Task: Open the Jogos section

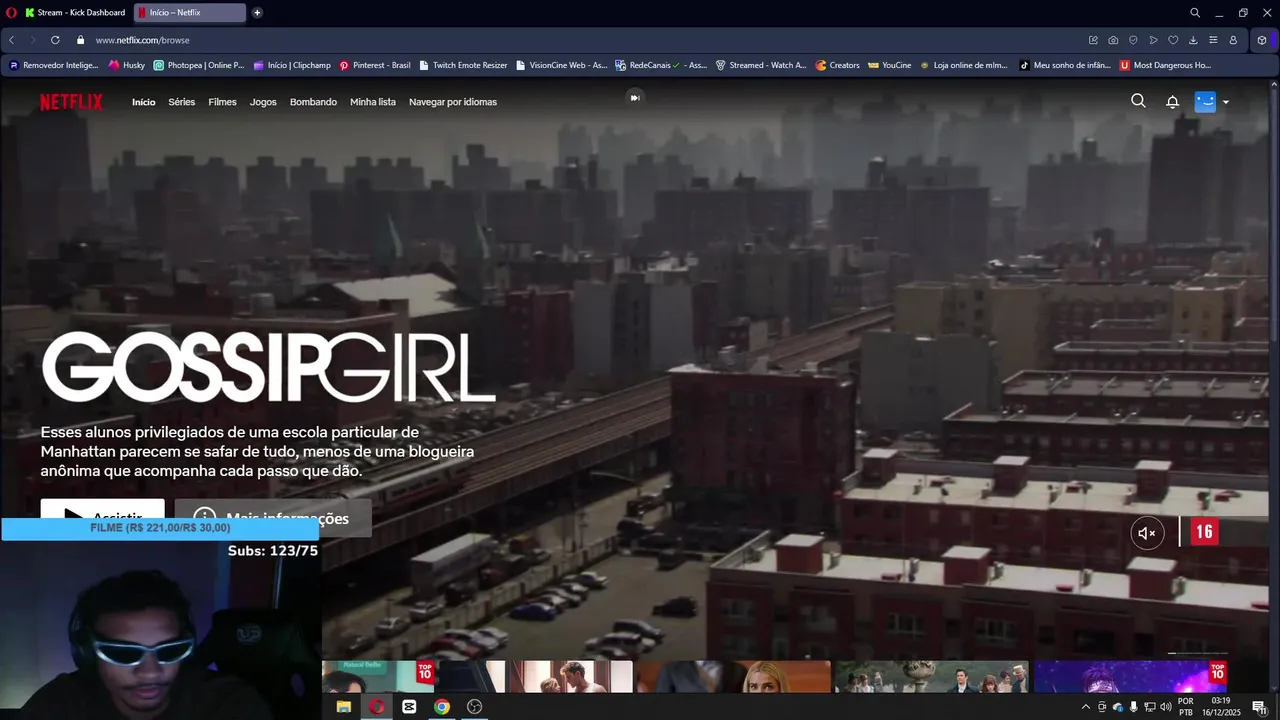Action: coord(263,102)
